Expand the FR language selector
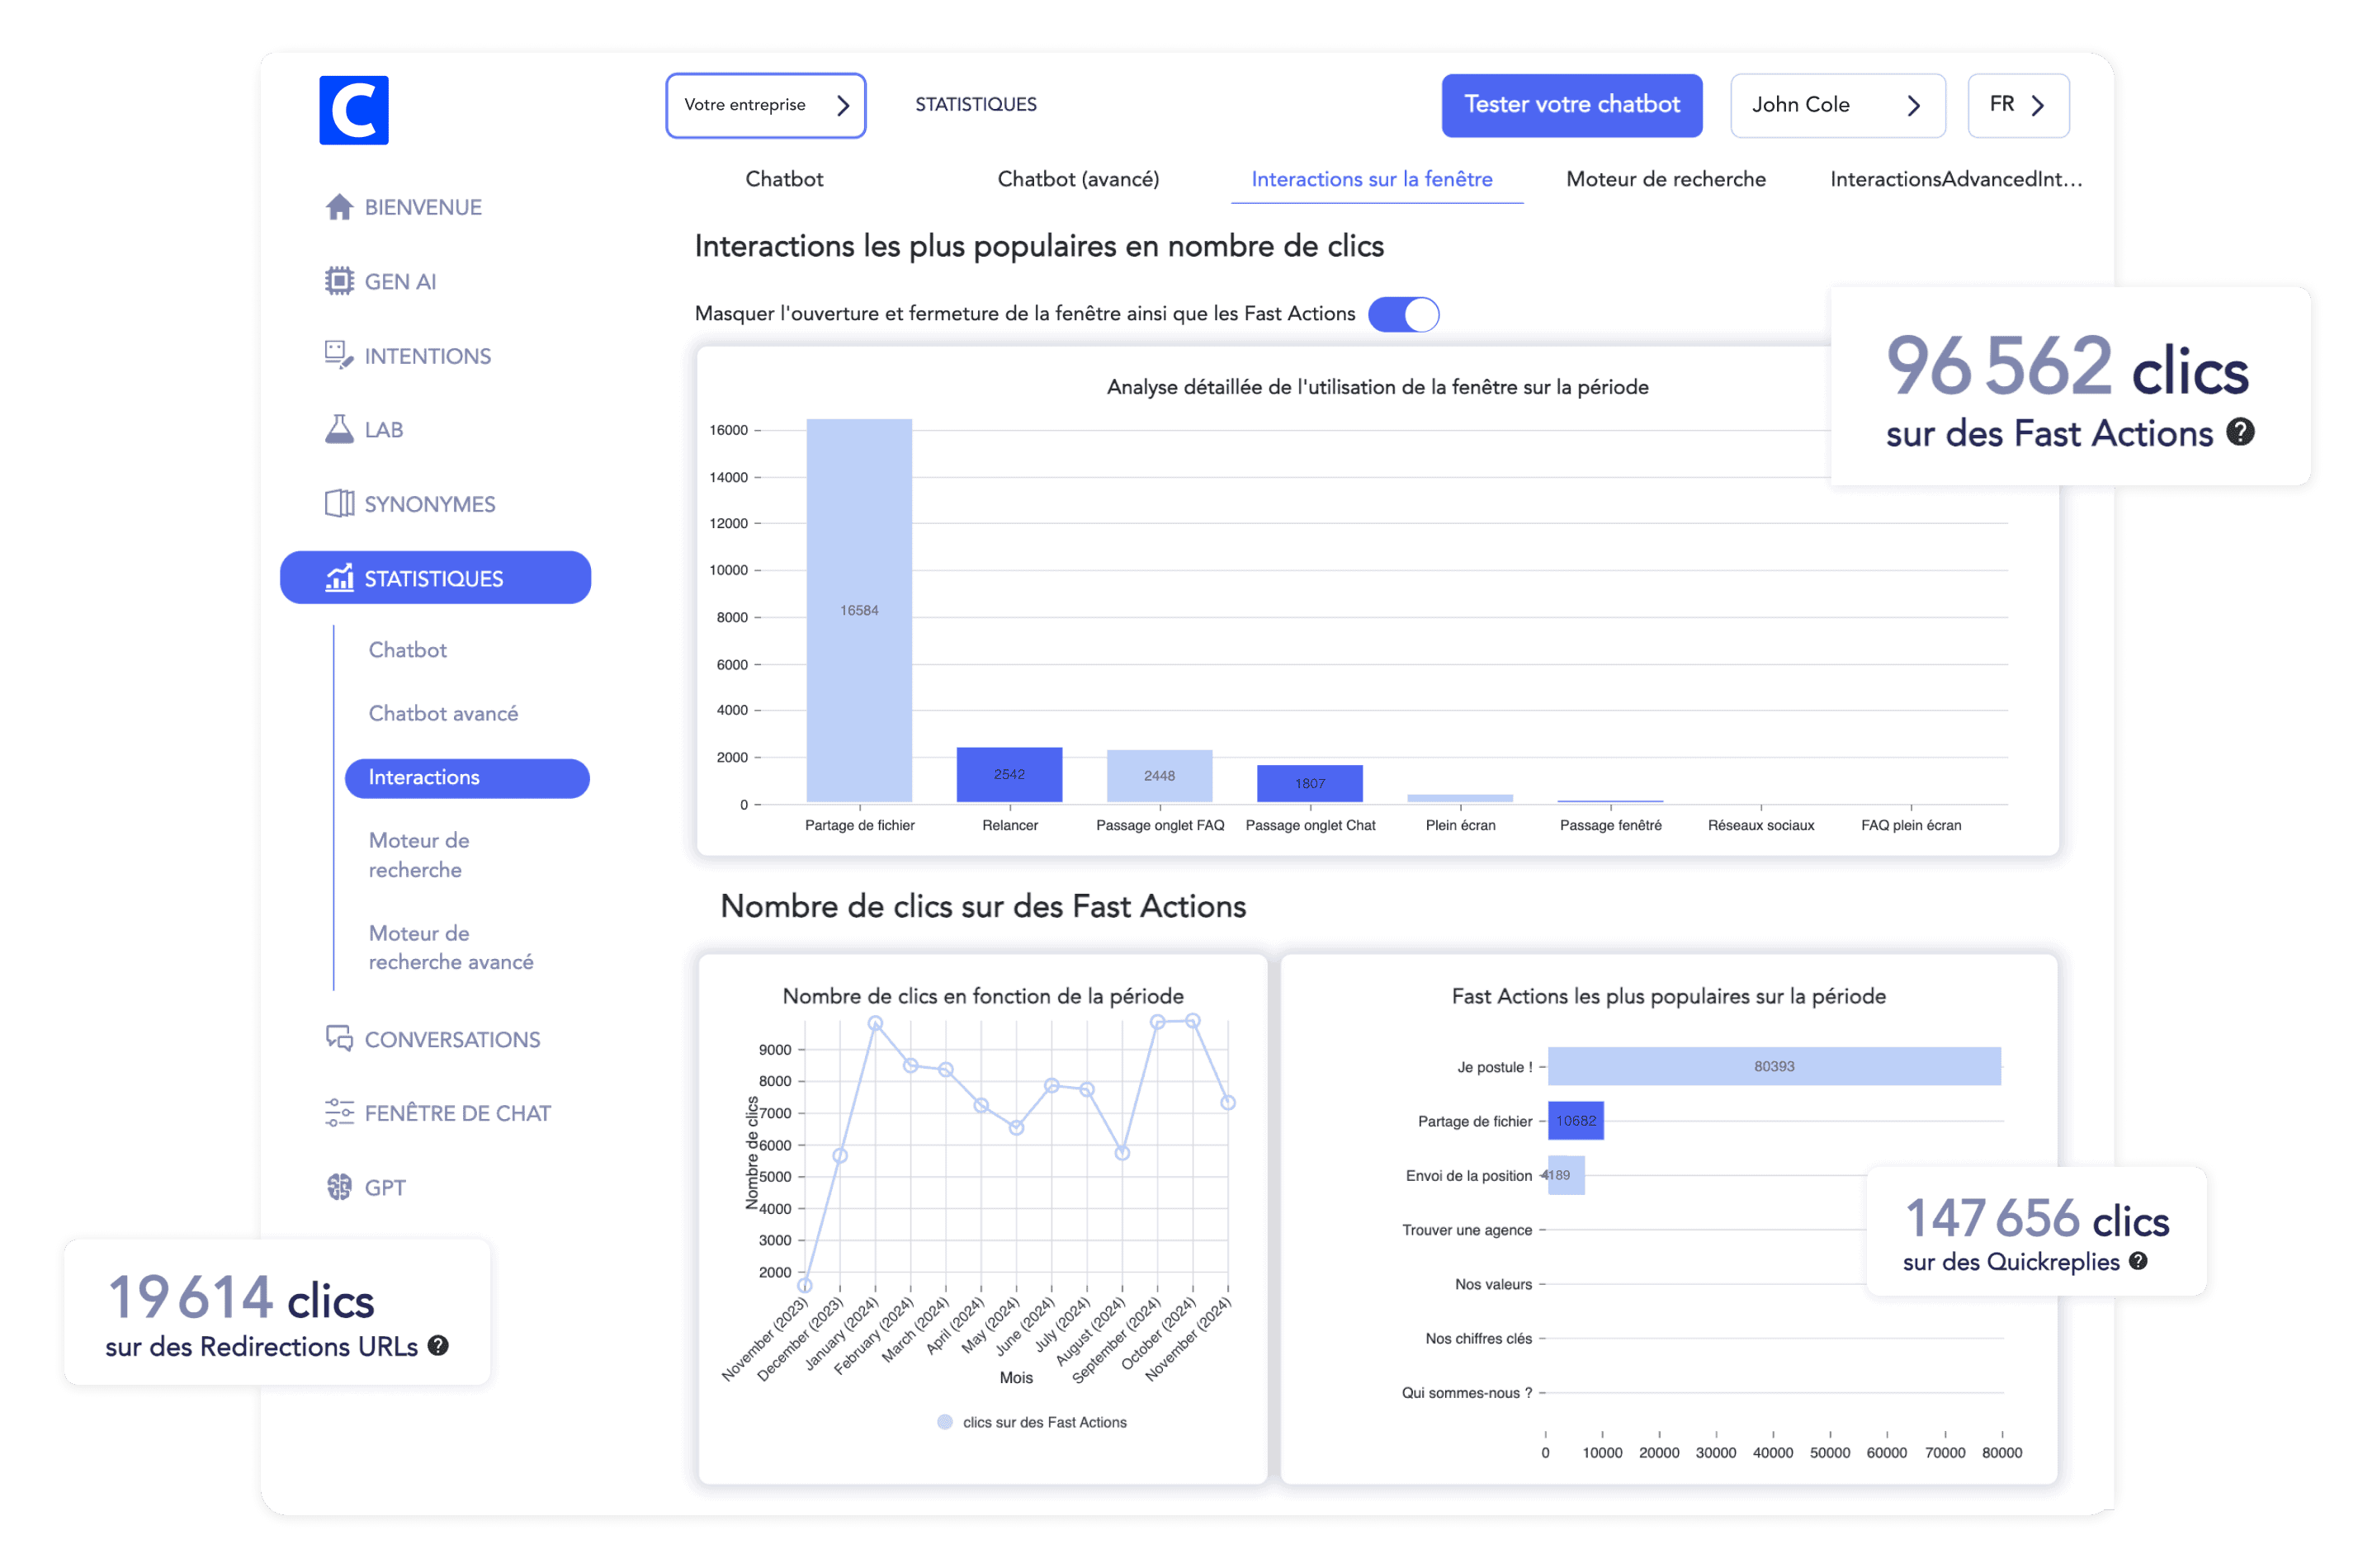2377x1568 pixels. click(2017, 105)
